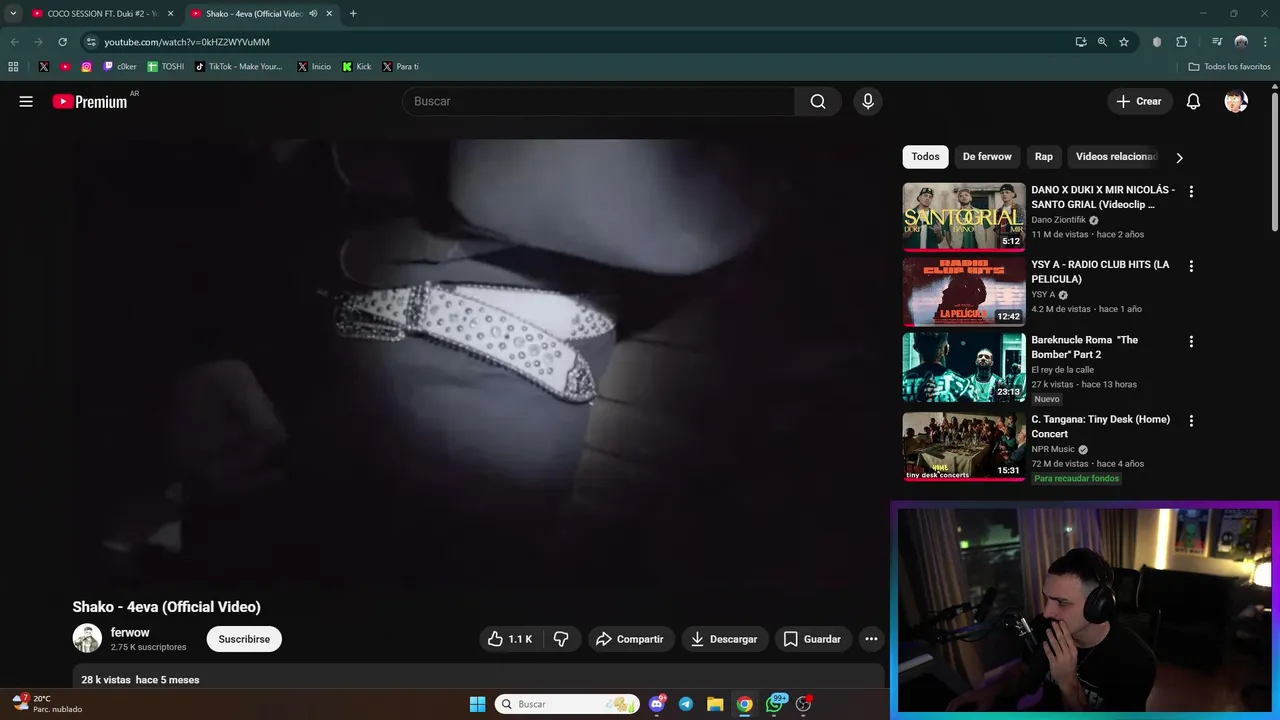Open YouTube notifications bell
This screenshot has height=720, width=1280.
(x=1193, y=101)
